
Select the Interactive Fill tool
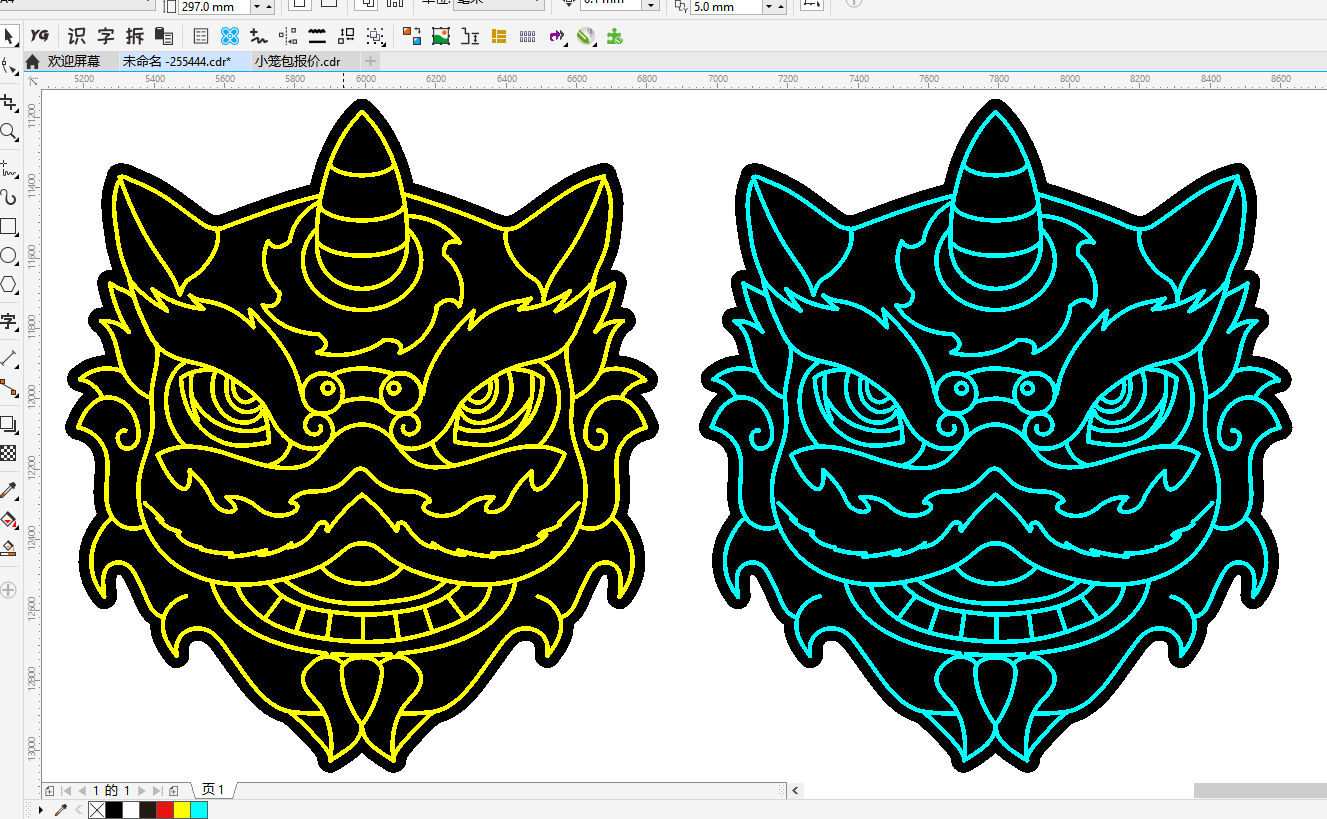click(x=9, y=520)
